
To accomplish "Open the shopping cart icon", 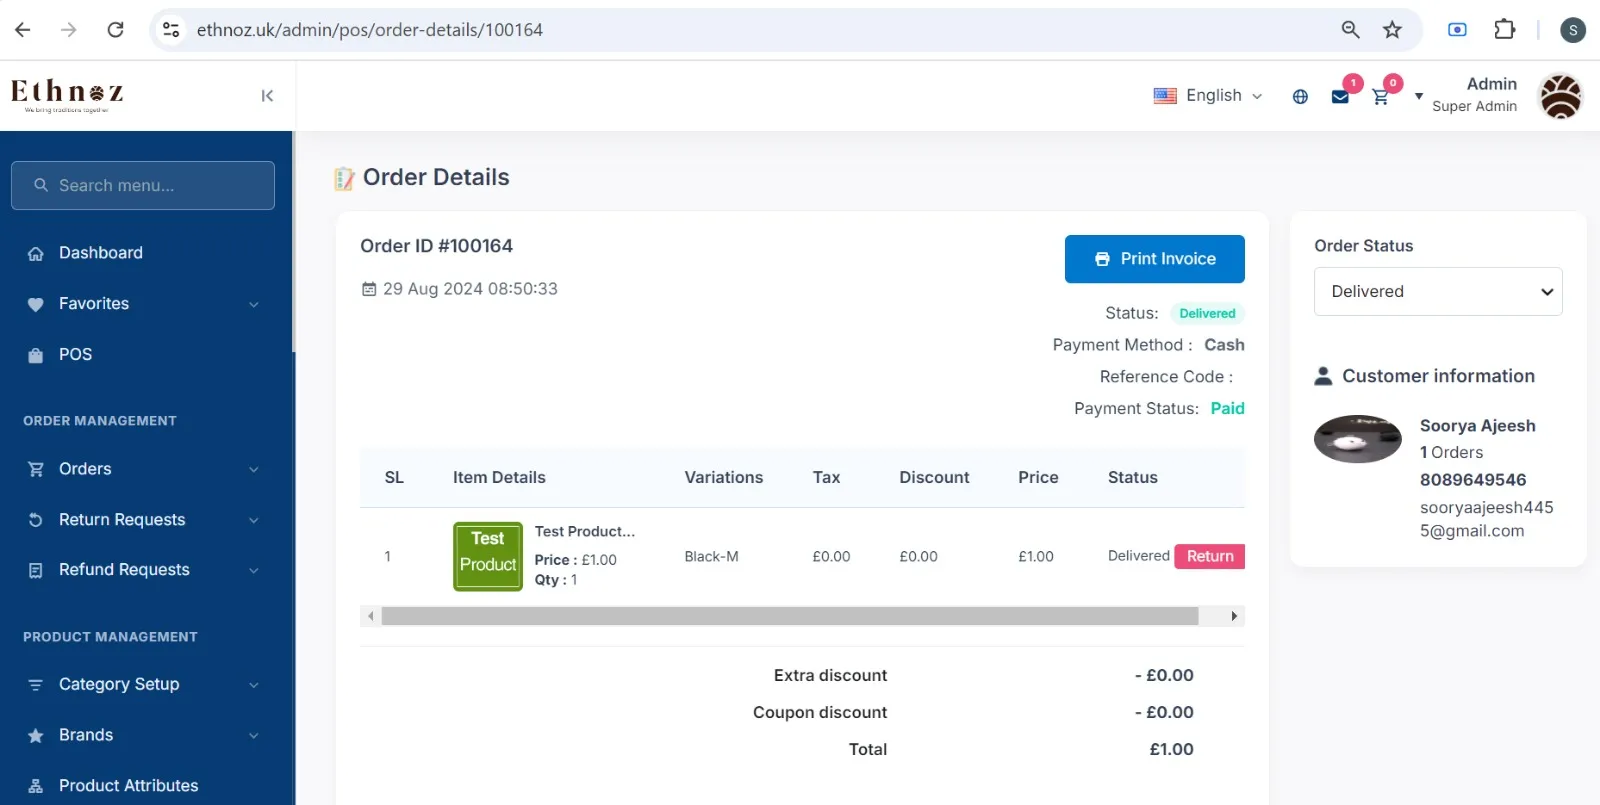I will [1380, 97].
